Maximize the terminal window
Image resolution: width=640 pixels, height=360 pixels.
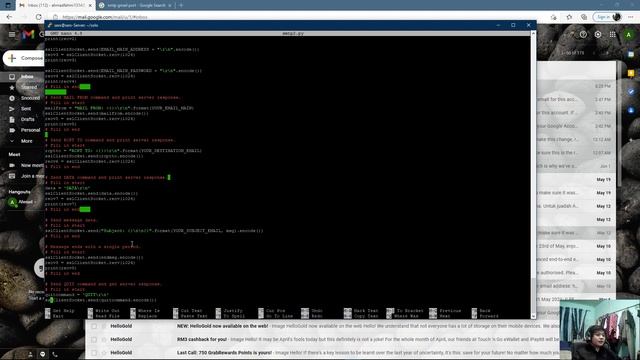[x=513, y=25]
